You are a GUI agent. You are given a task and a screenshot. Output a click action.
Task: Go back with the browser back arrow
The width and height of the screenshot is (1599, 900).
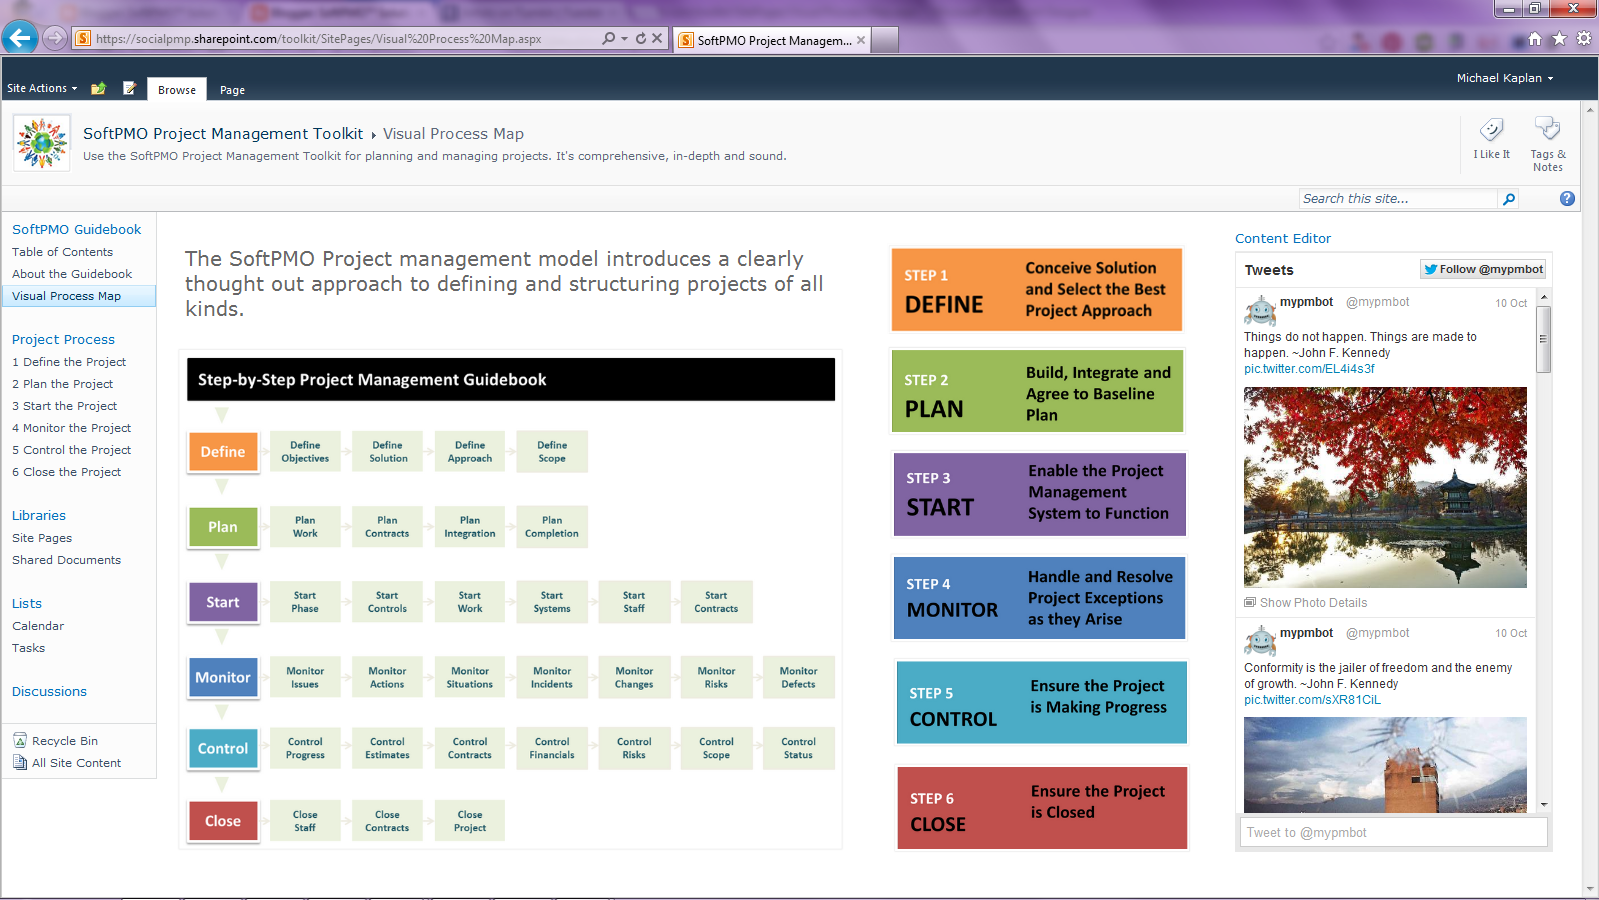pos(20,38)
